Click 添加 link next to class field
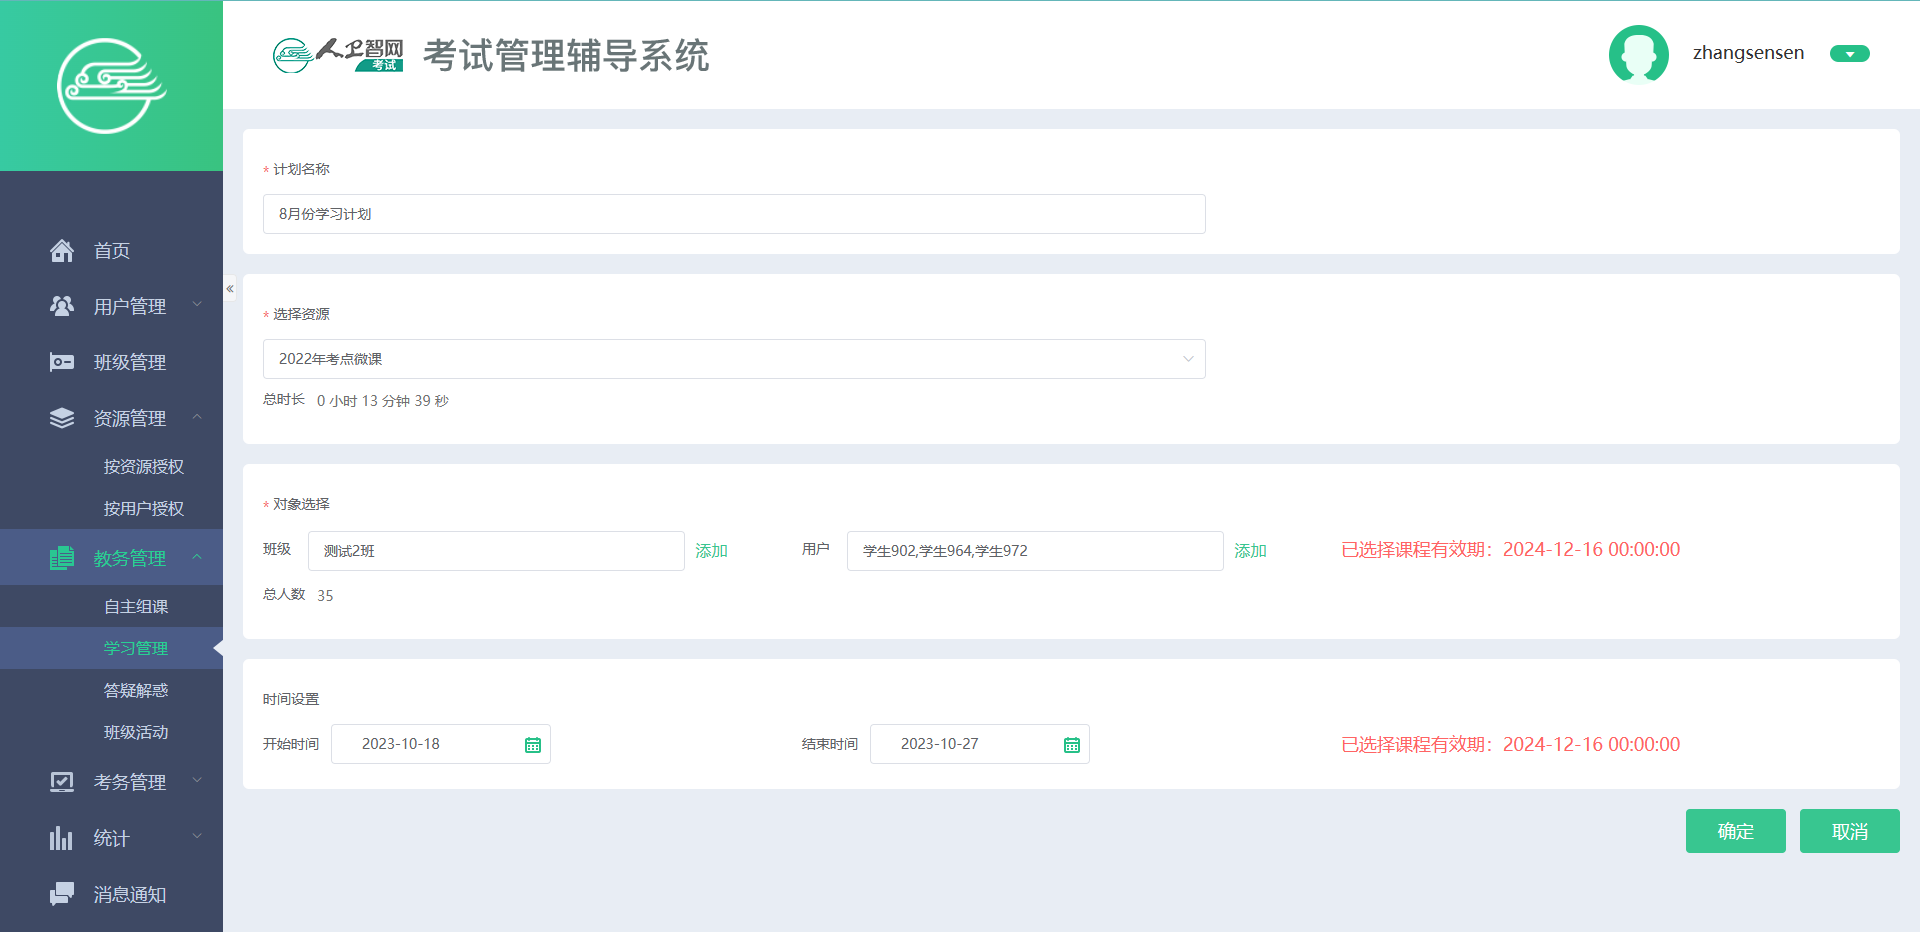Image resolution: width=1920 pixels, height=932 pixels. (x=711, y=551)
